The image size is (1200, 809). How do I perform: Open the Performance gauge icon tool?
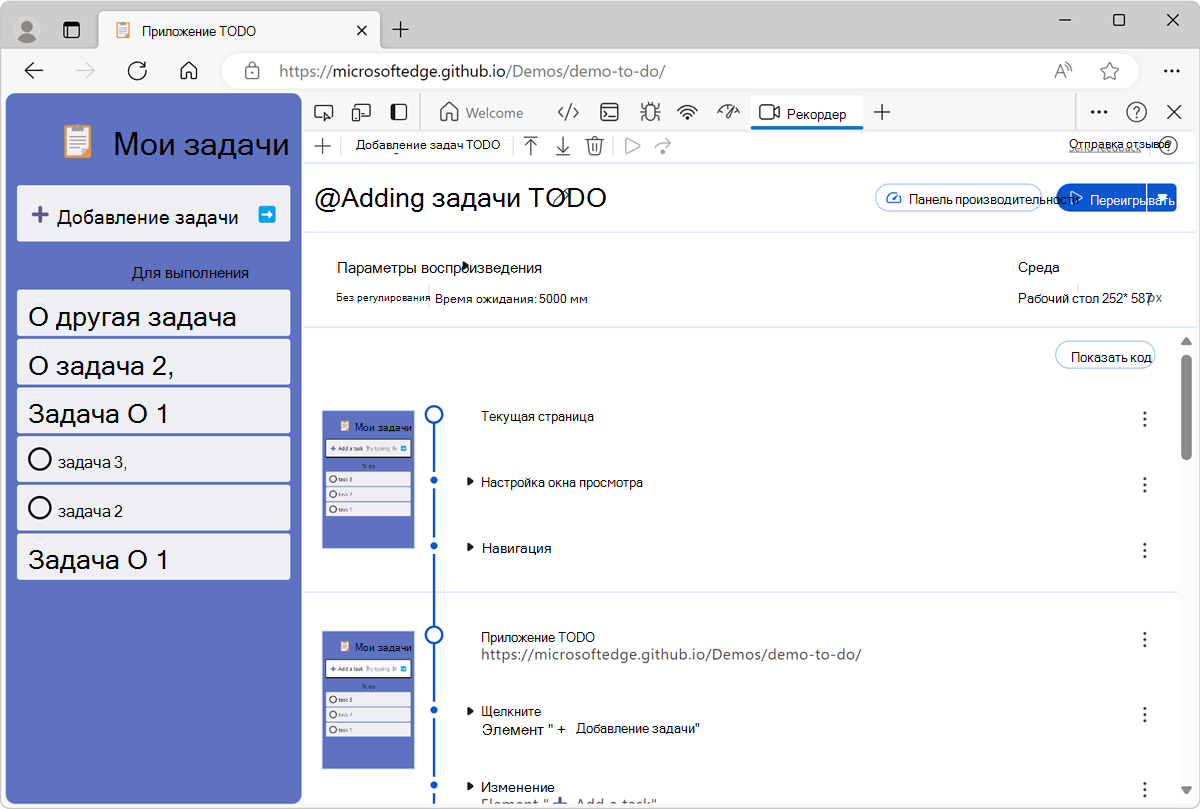point(728,113)
